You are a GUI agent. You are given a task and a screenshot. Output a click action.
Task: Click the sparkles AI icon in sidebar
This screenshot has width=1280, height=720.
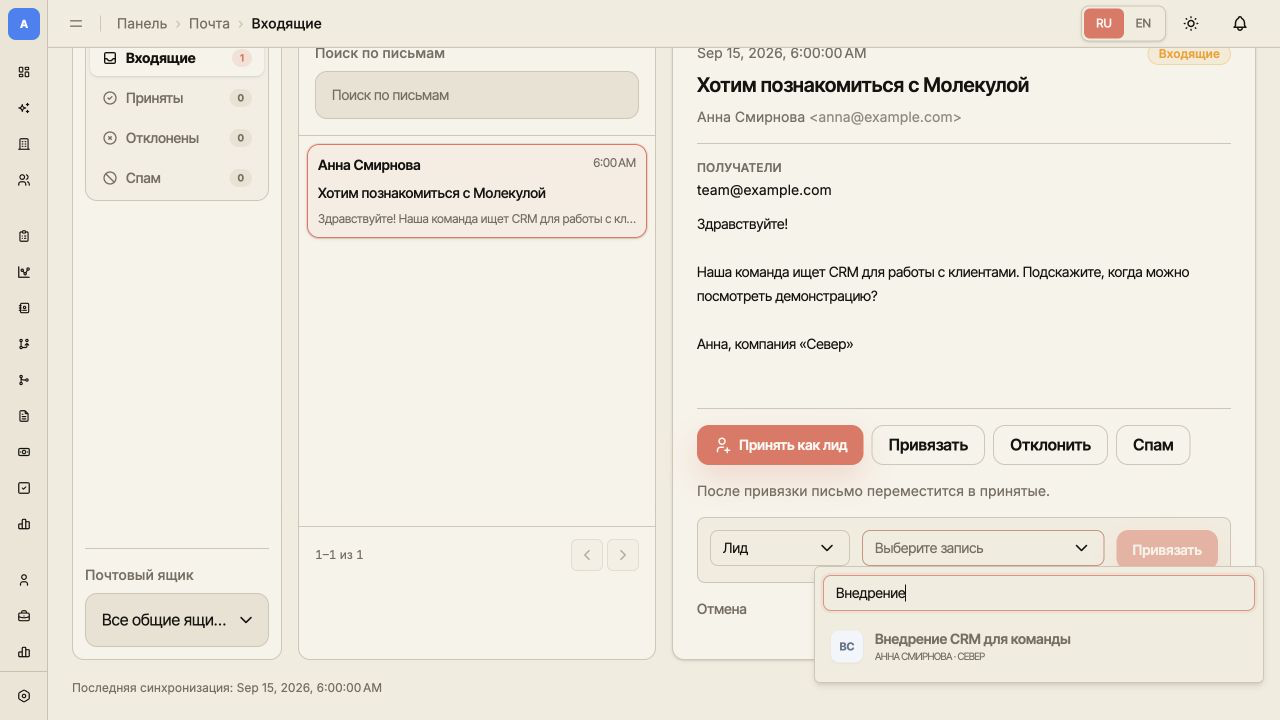click(24, 108)
